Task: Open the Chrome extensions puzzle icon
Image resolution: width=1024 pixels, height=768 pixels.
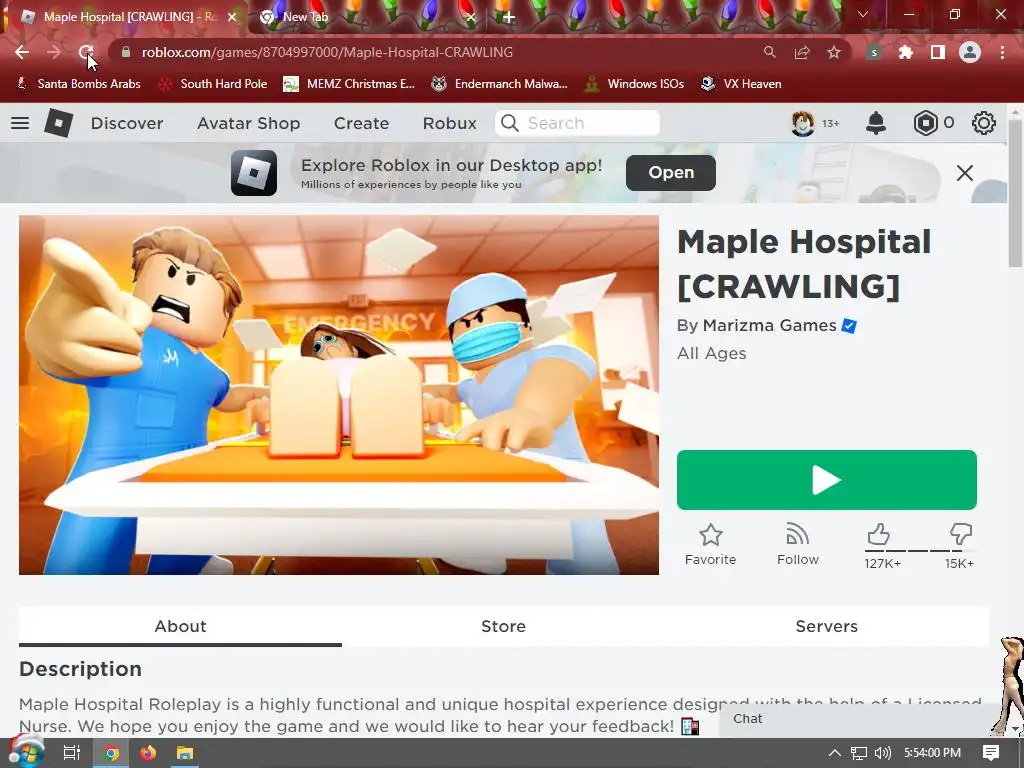Action: (x=906, y=52)
